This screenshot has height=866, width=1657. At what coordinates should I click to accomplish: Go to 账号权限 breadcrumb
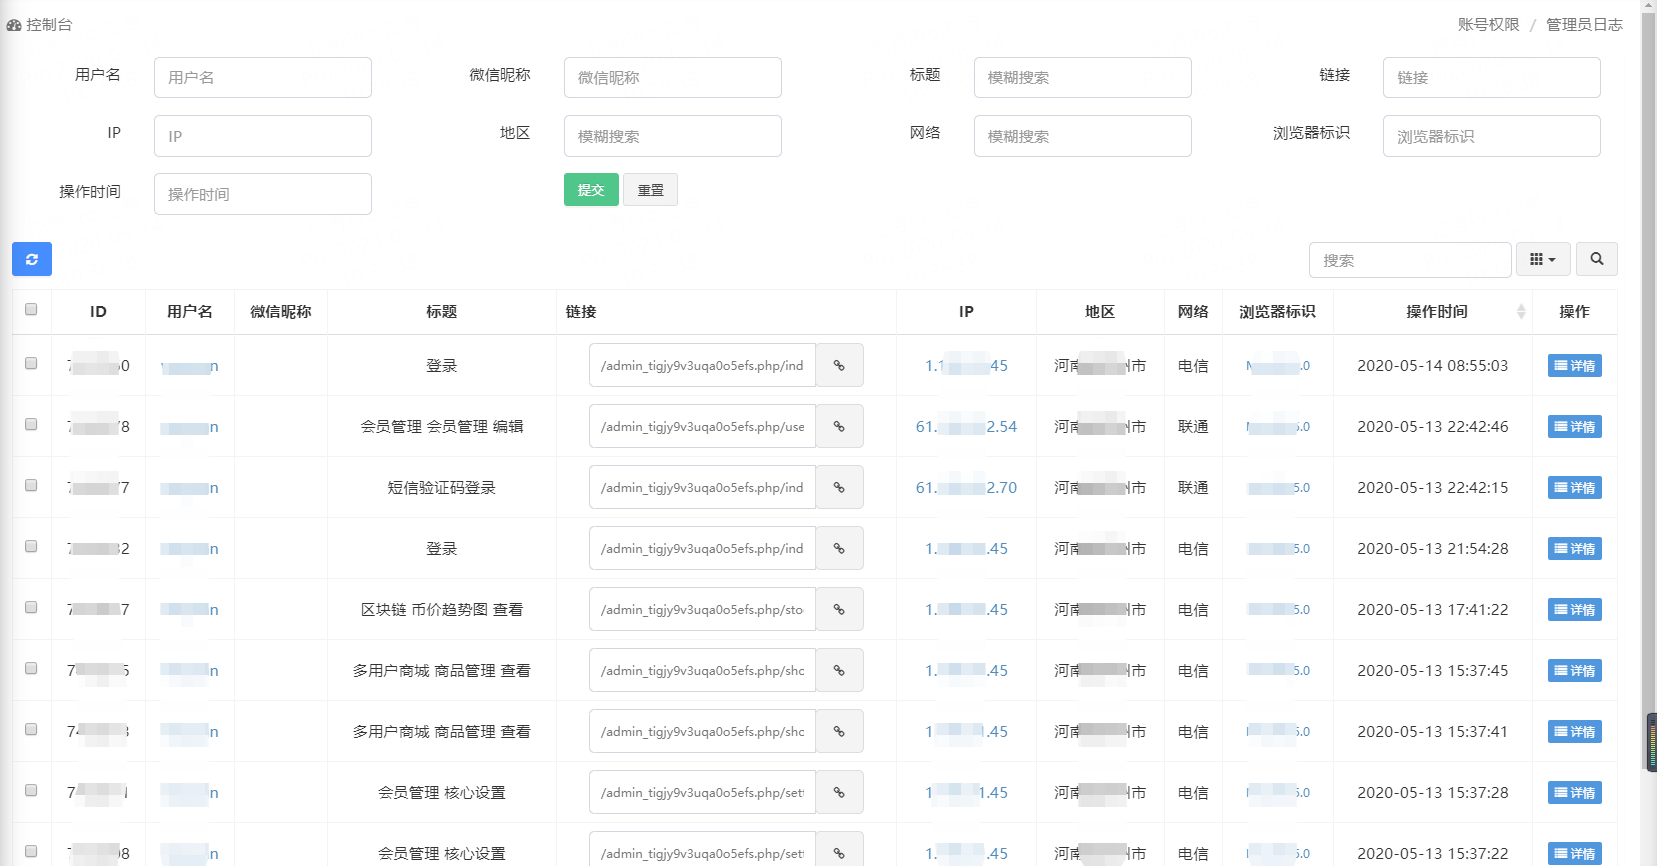coord(1488,25)
